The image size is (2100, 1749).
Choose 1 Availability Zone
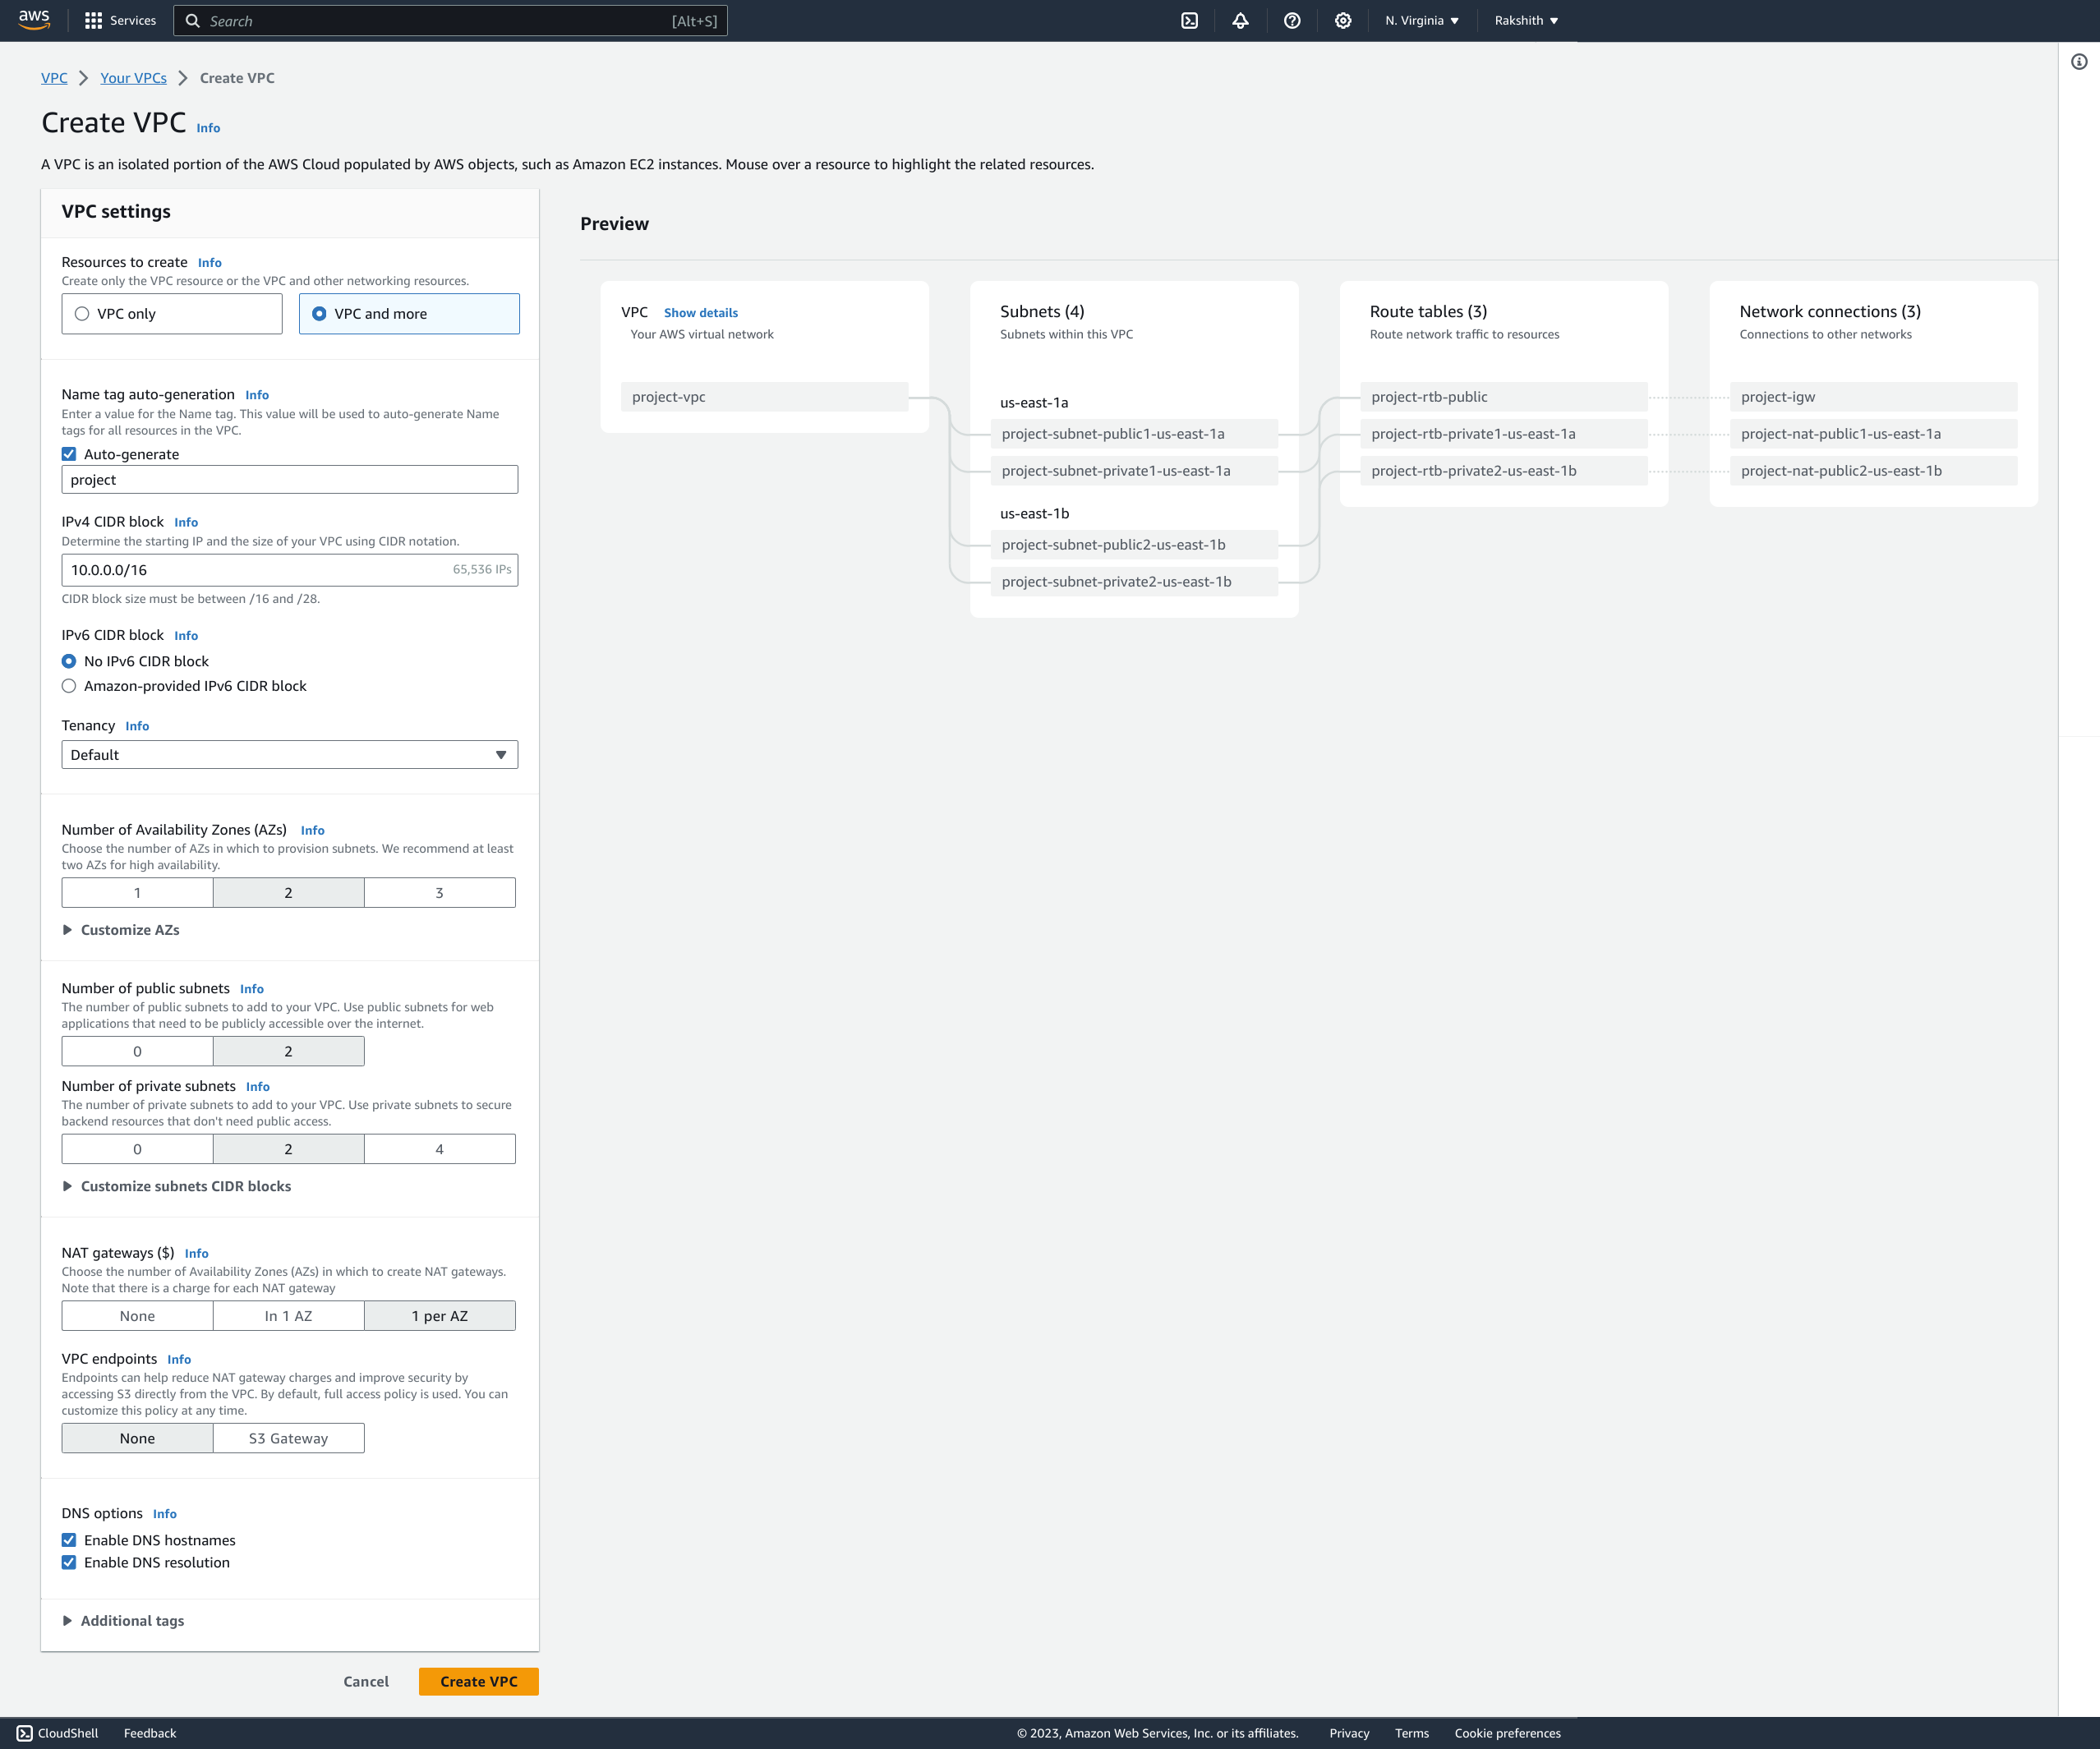coord(137,892)
